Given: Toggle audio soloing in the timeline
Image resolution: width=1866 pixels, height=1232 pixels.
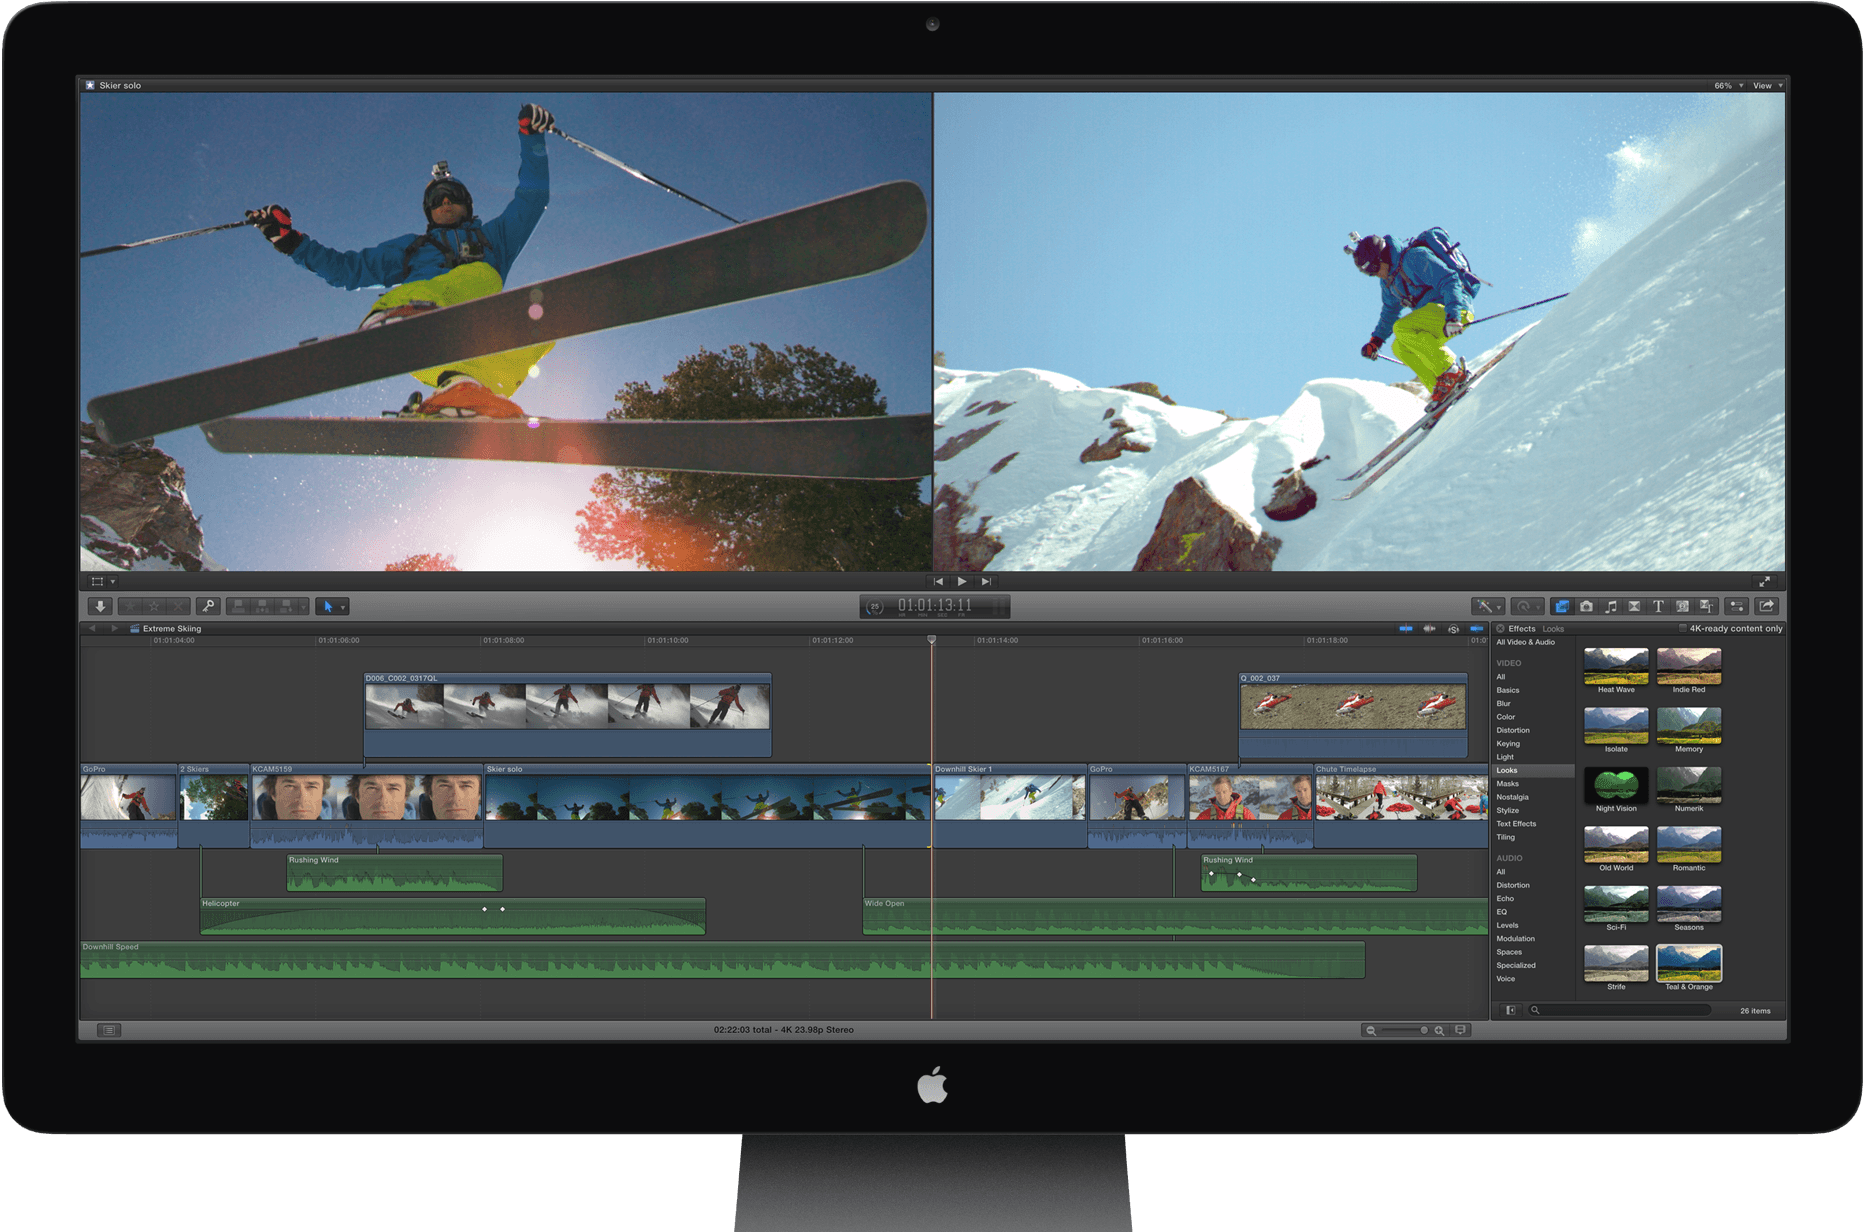Looking at the screenshot, I should click(1454, 628).
